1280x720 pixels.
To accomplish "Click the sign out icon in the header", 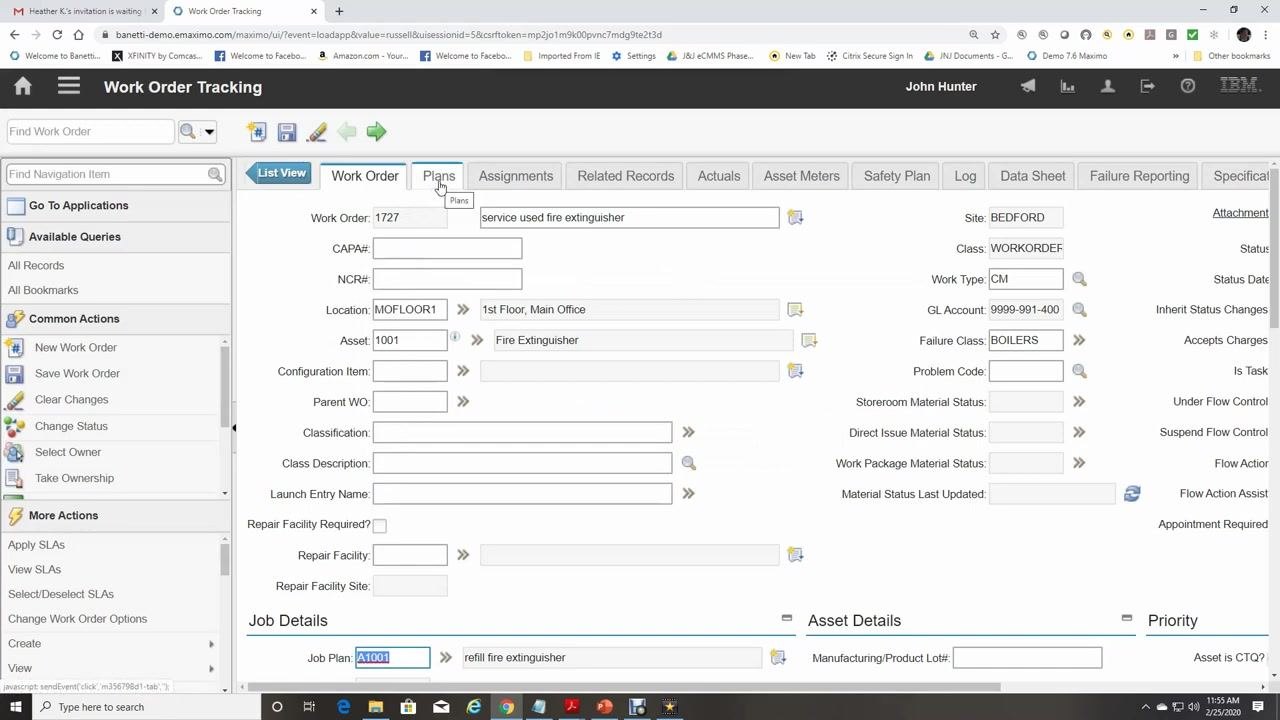I will [x=1148, y=86].
